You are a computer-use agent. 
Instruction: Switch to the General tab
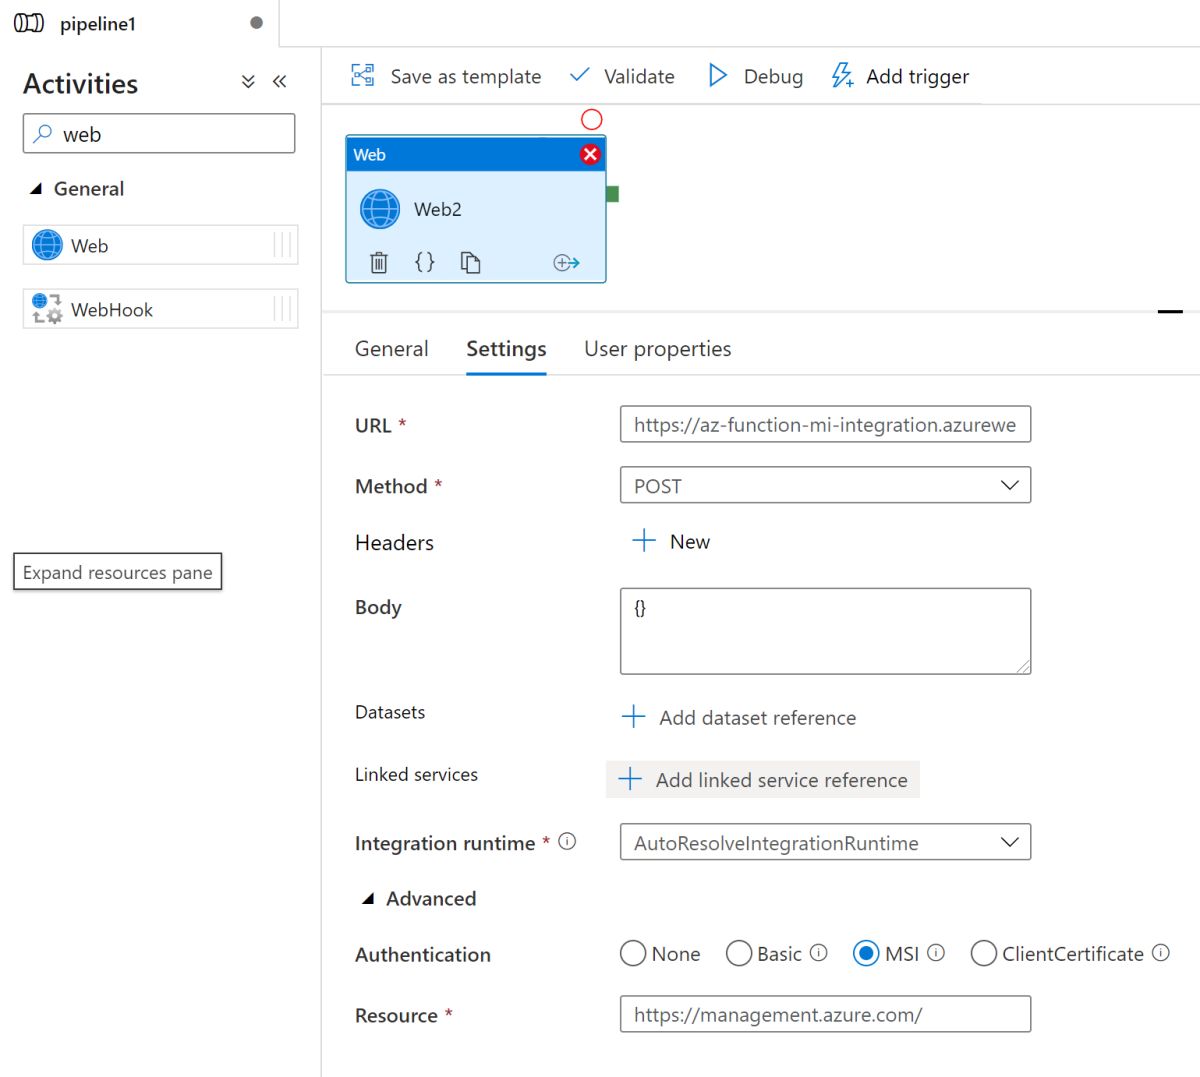pyautogui.click(x=391, y=349)
